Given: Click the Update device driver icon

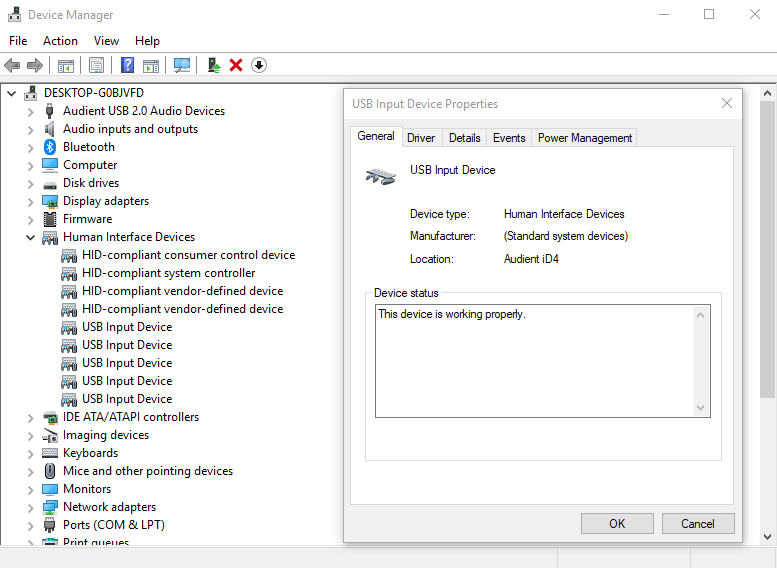Looking at the screenshot, I should point(213,65).
